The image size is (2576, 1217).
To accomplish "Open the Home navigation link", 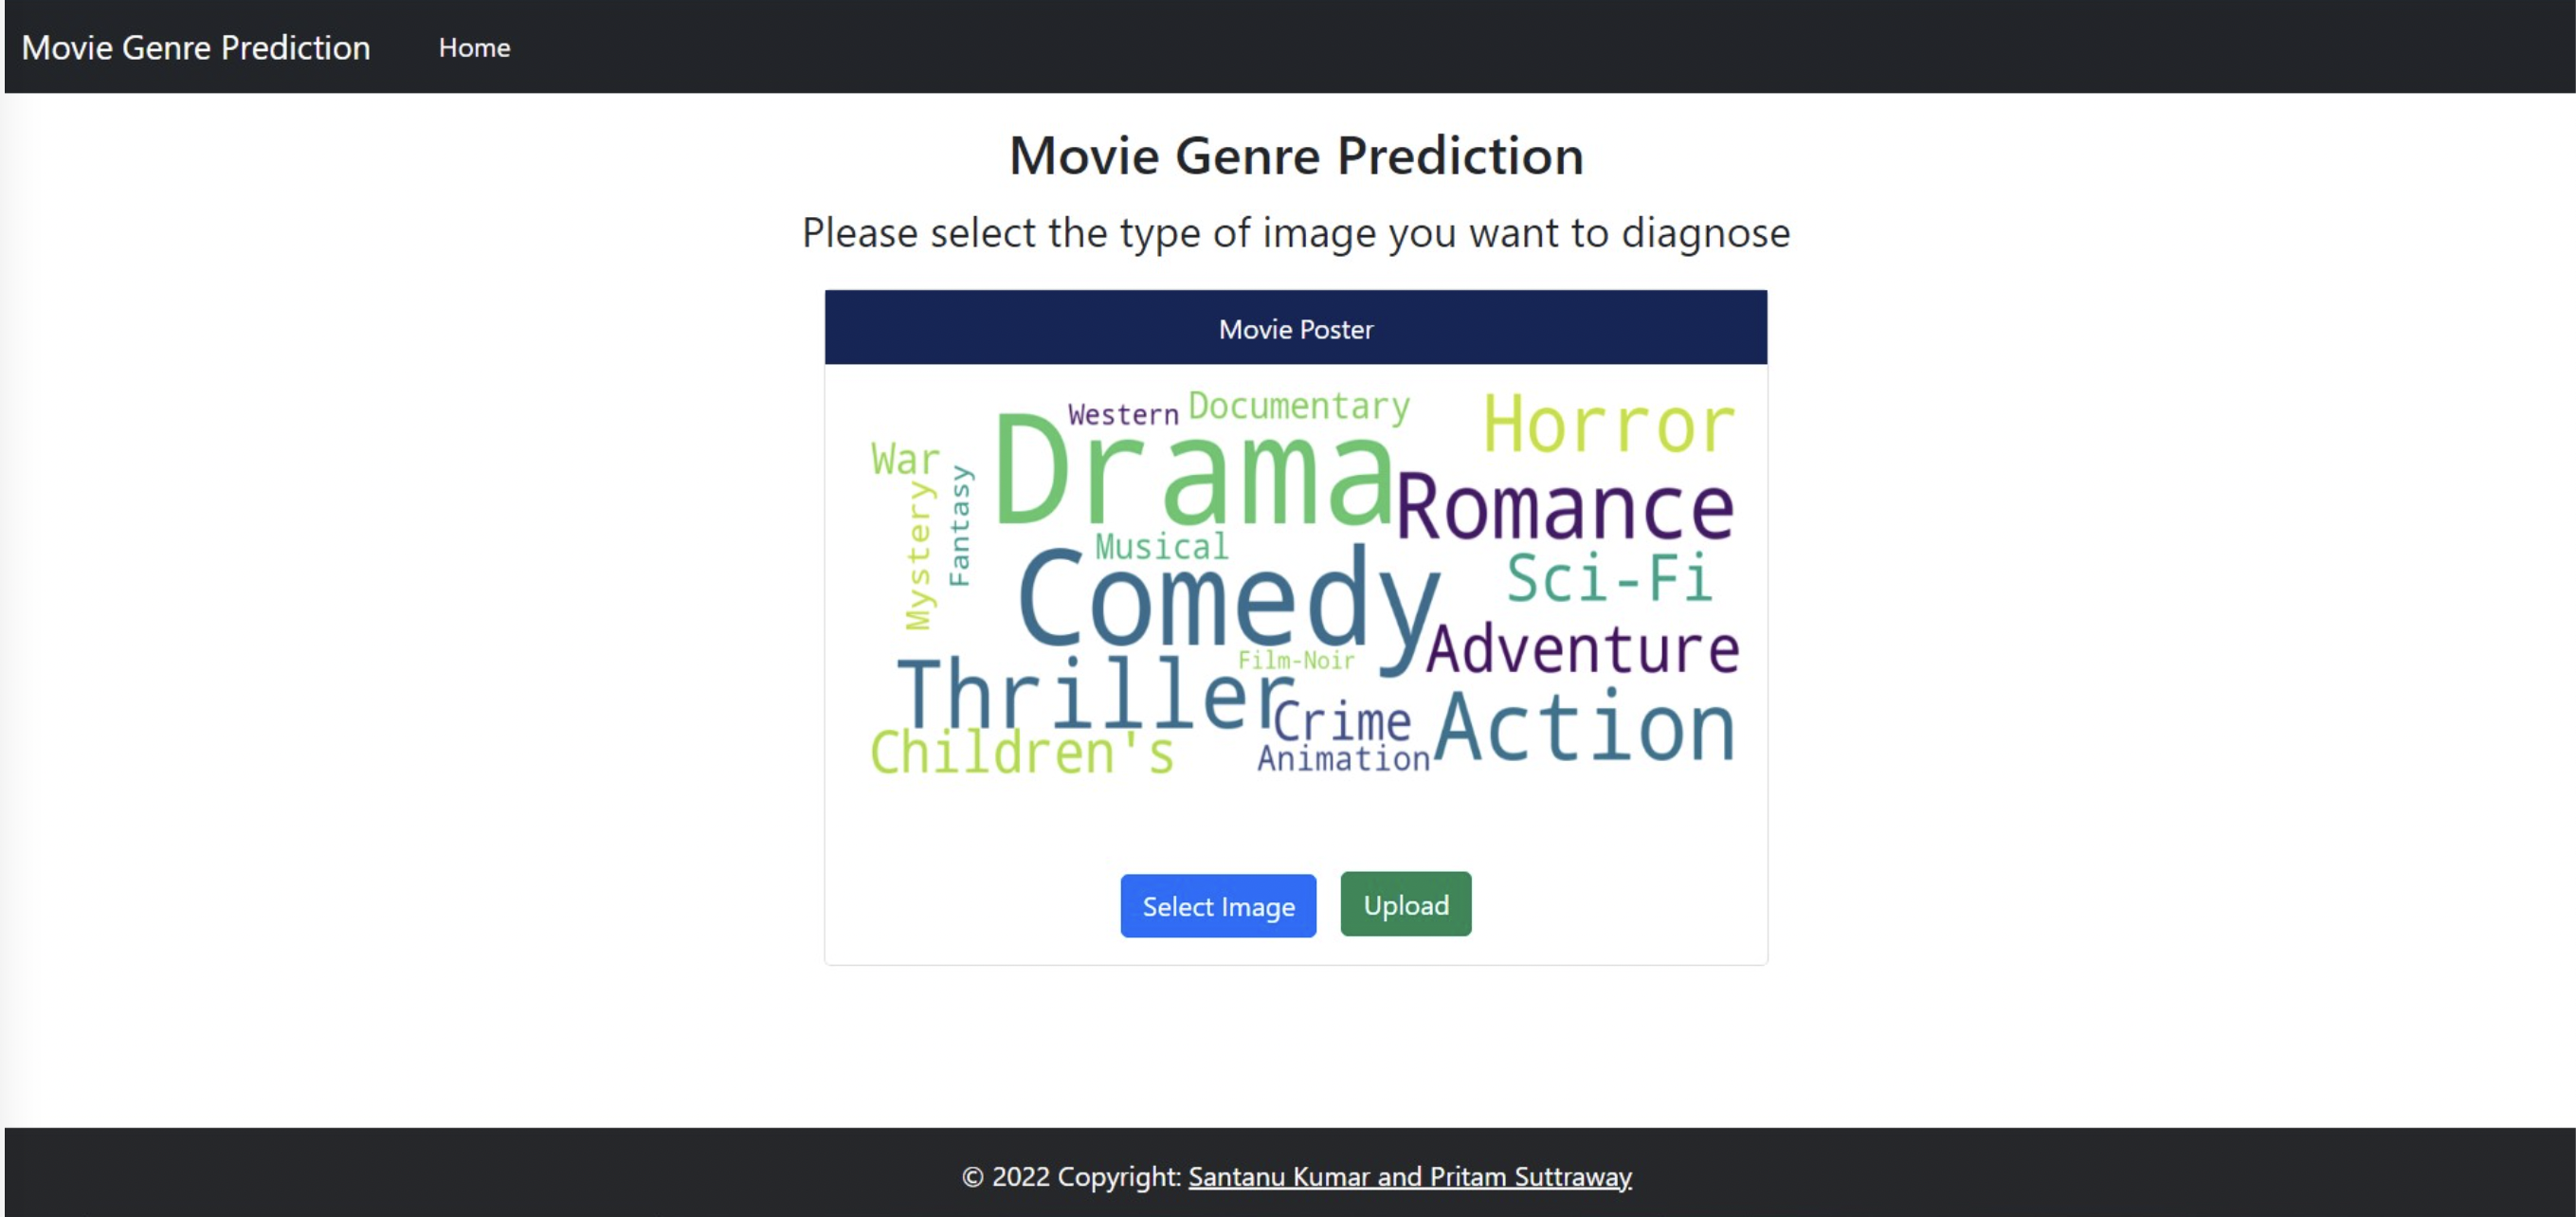I will [x=474, y=48].
